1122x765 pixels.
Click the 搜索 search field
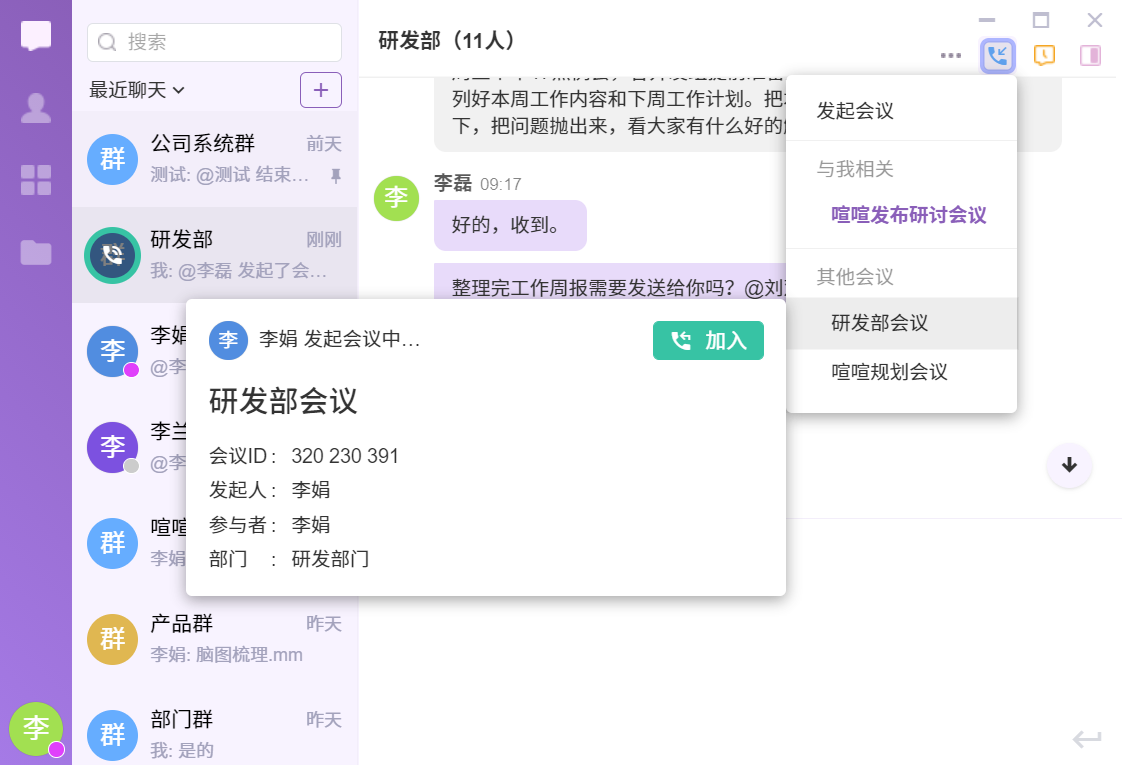tap(215, 42)
